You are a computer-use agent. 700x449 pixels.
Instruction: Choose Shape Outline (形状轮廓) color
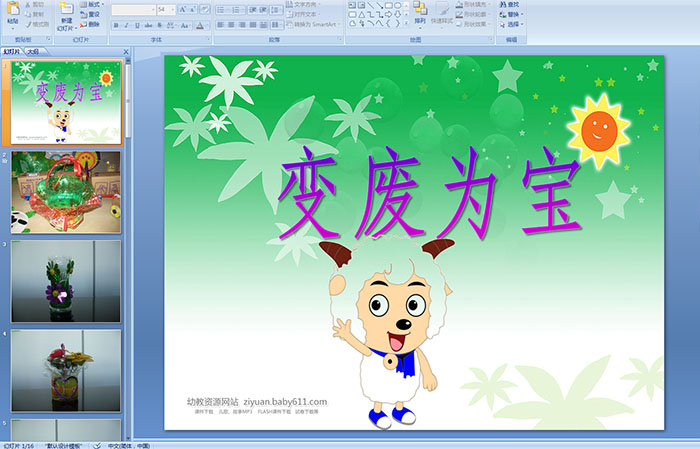pos(473,14)
